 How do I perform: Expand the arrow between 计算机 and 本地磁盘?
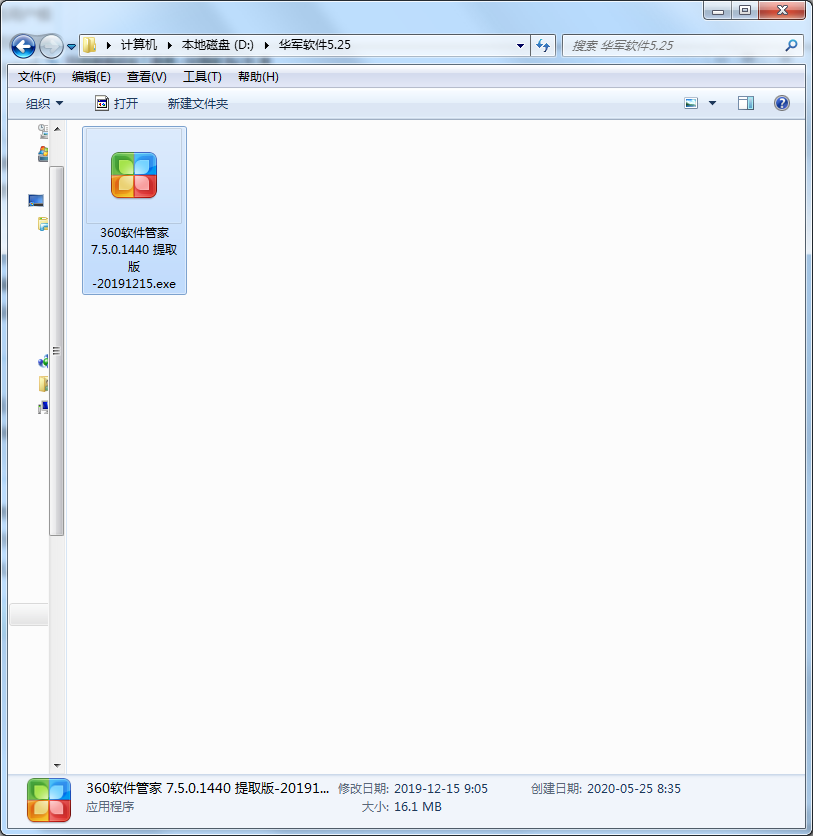click(170, 45)
